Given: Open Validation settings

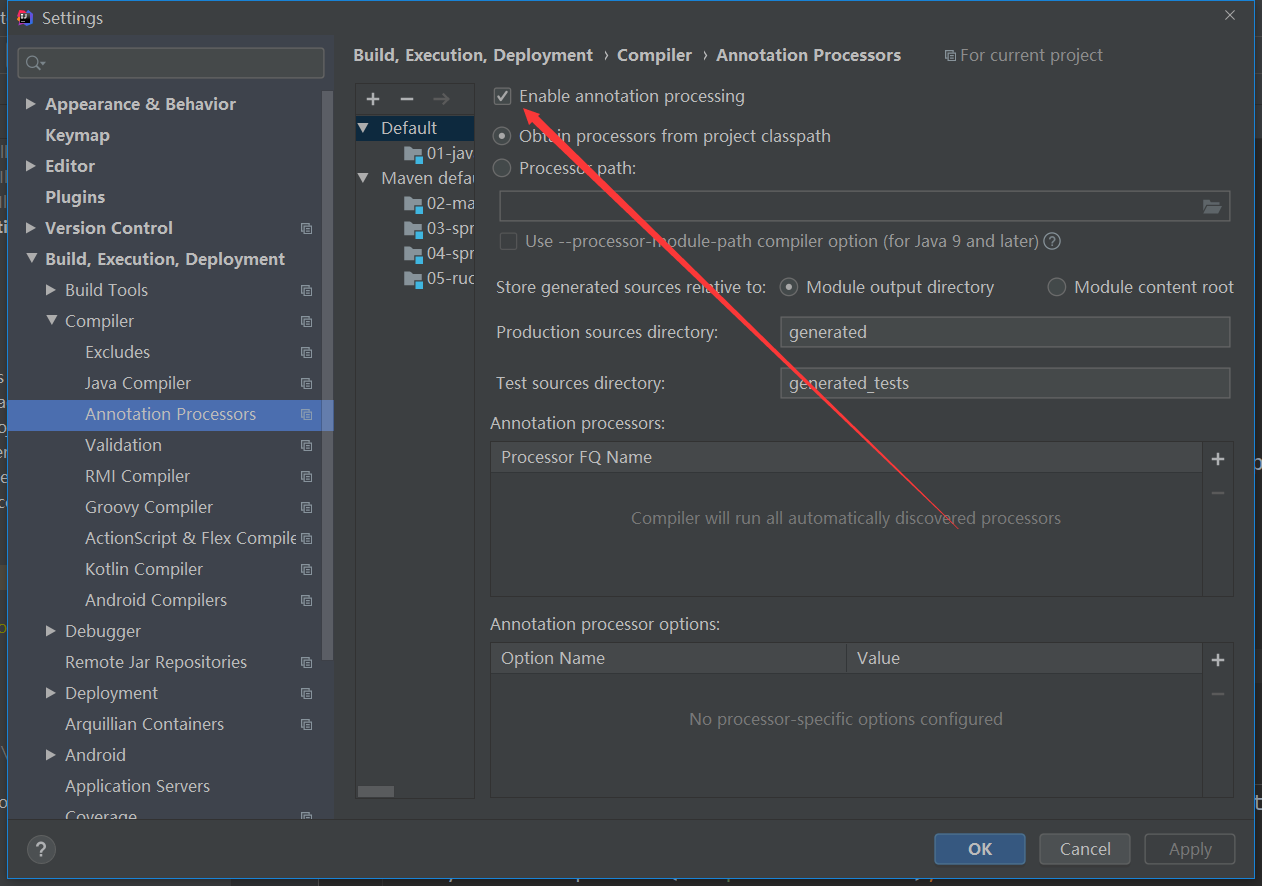Looking at the screenshot, I should point(123,445).
